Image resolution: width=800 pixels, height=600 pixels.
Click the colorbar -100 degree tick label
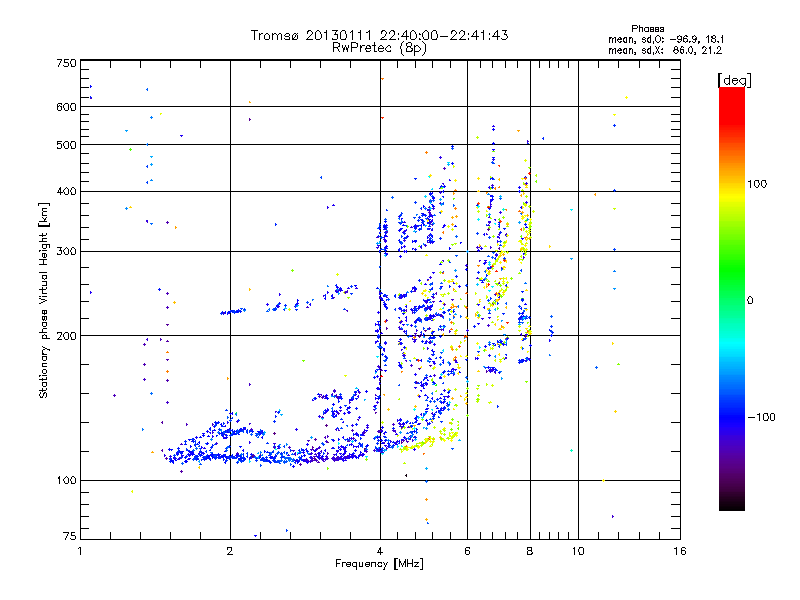[761, 417]
